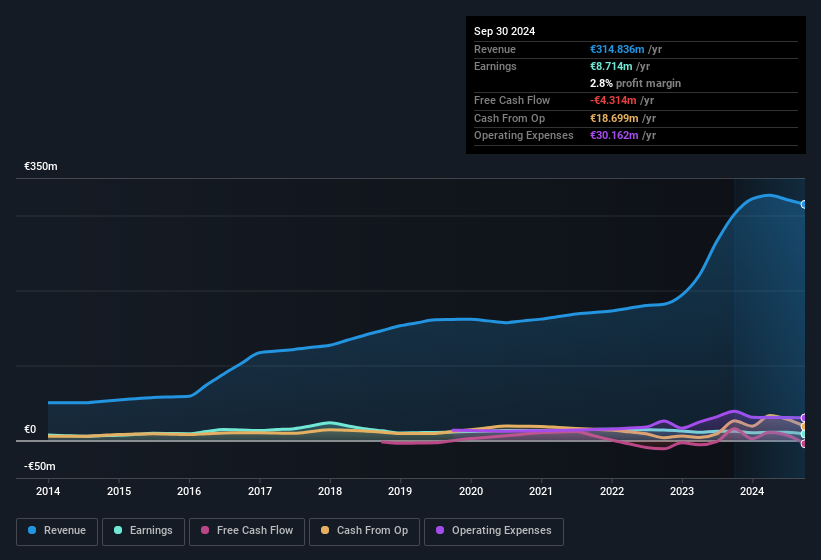Click the 2016 x-axis year label
Viewport: 821px width, 560px height.
pyautogui.click(x=189, y=491)
